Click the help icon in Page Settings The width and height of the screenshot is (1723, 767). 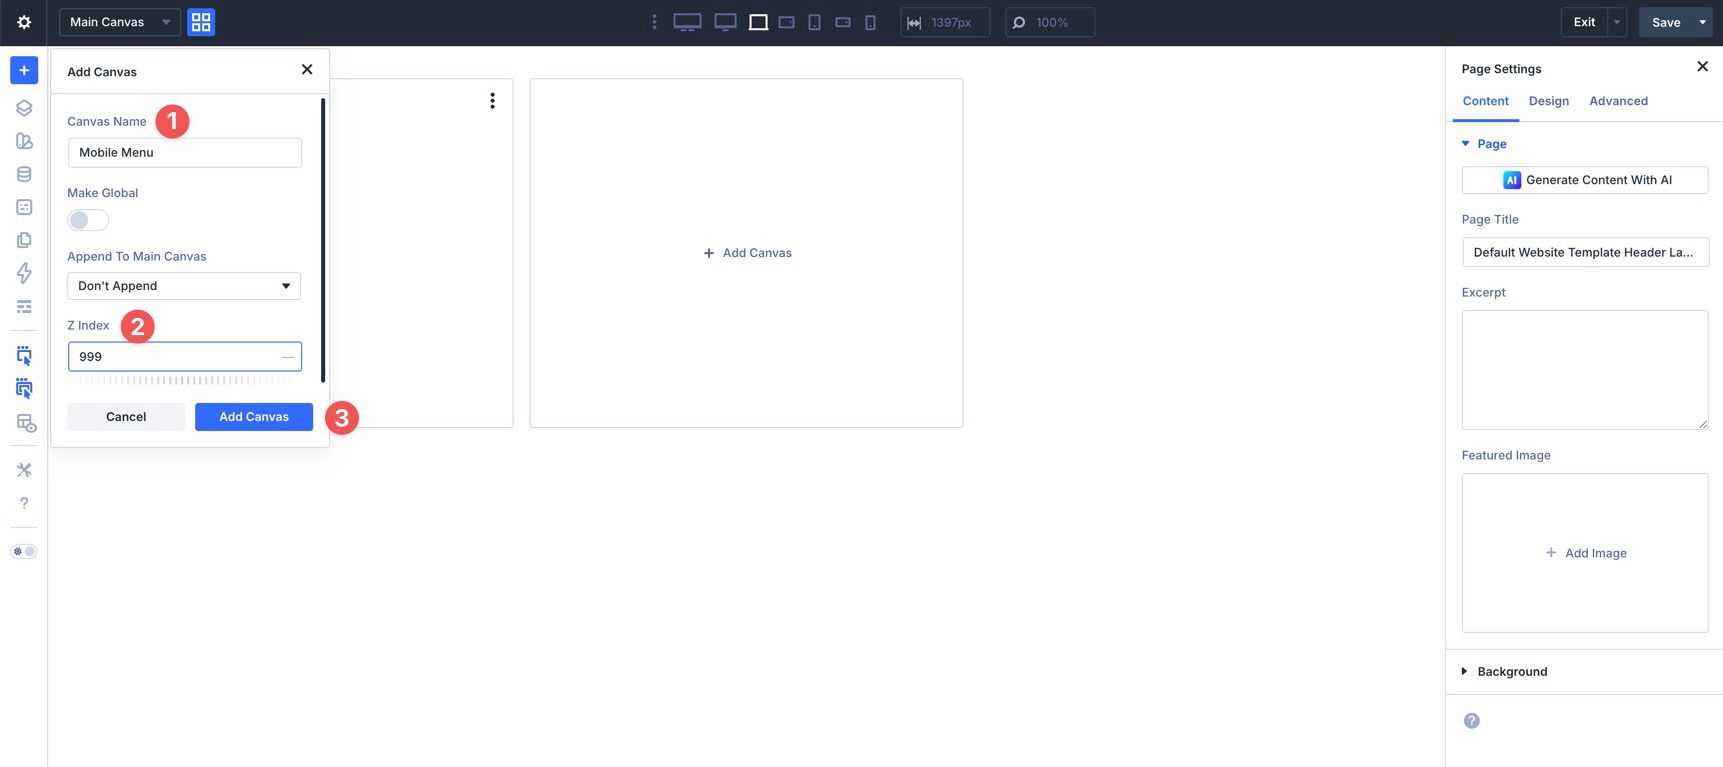pyautogui.click(x=1472, y=721)
